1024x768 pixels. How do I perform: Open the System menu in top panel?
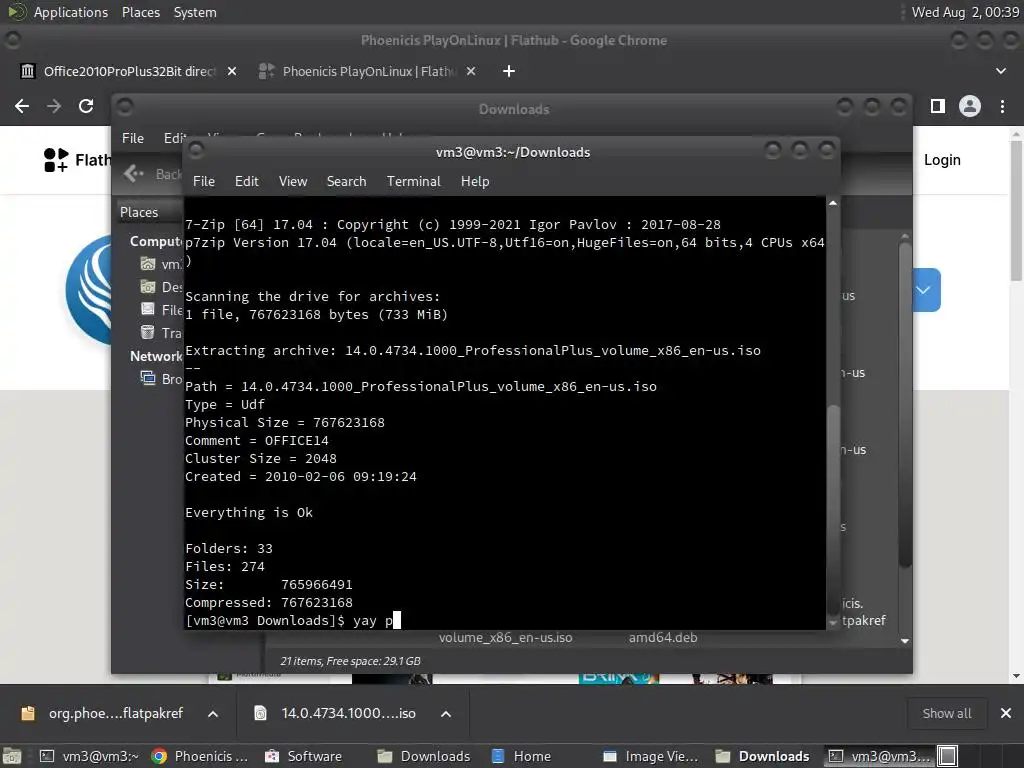click(x=195, y=12)
